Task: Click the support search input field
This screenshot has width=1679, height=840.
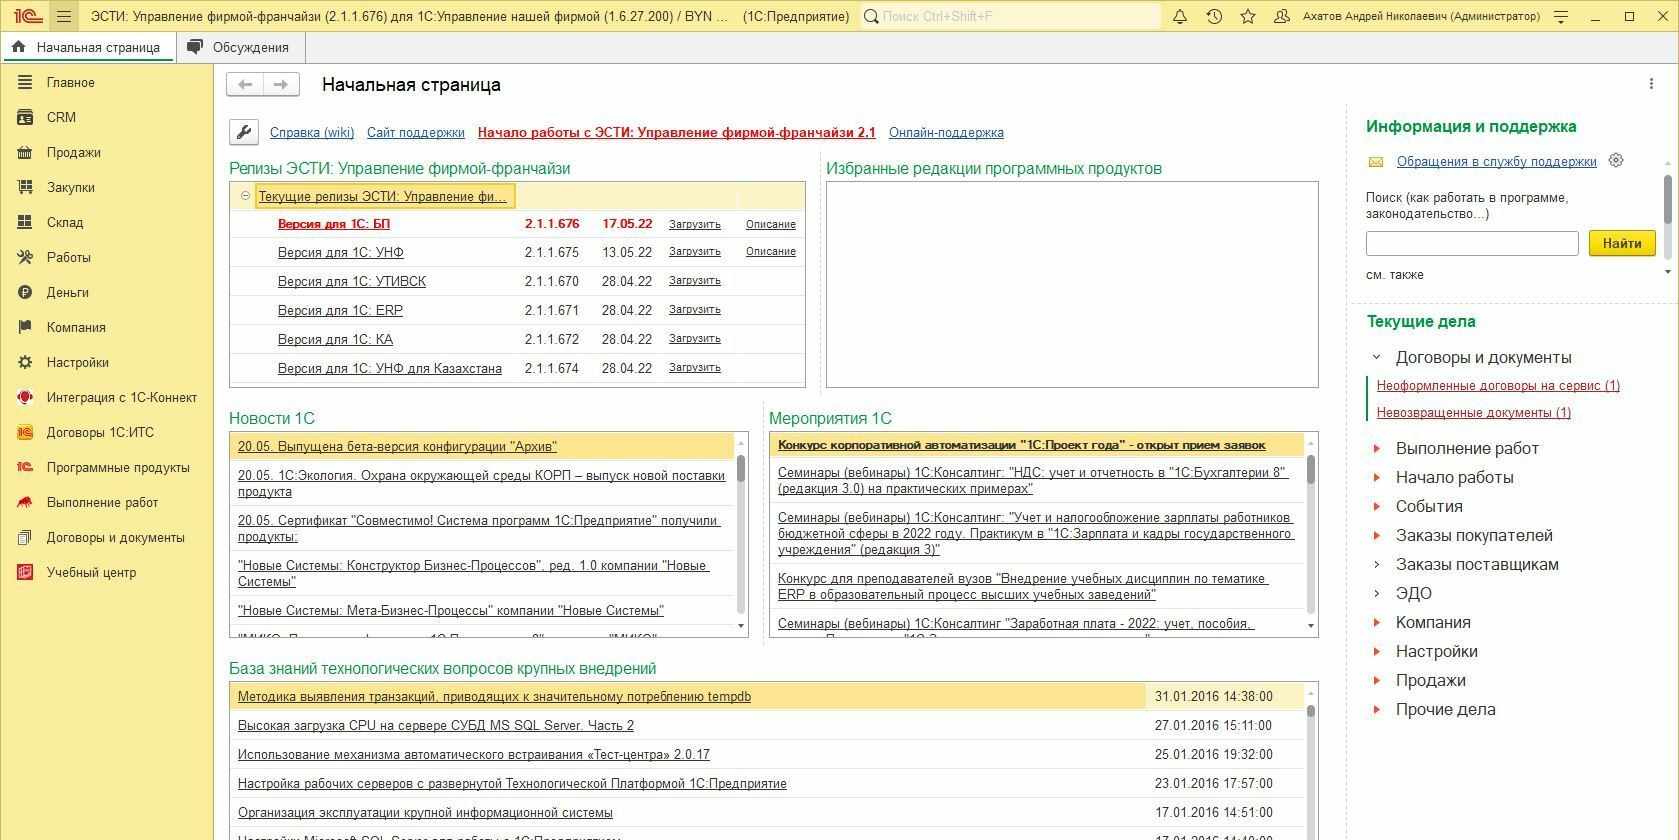Action: (x=1472, y=243)
